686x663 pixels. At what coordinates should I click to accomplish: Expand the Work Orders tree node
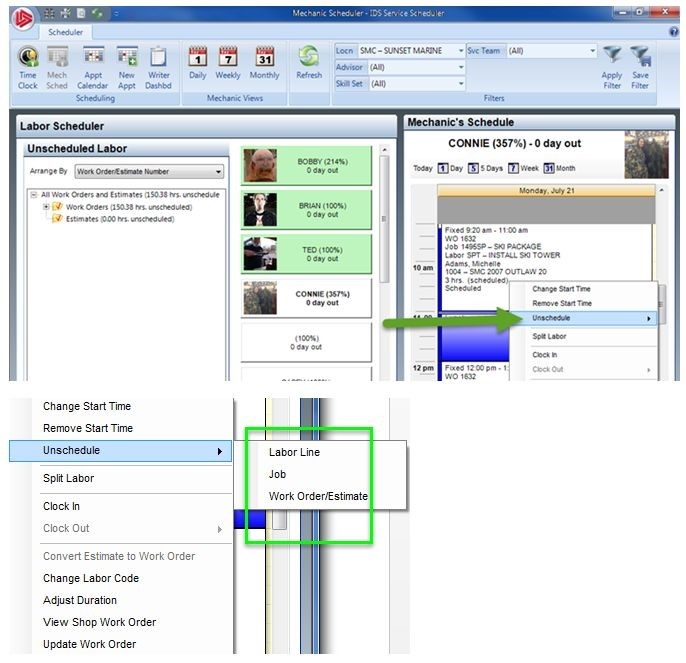tap(46, 207)
